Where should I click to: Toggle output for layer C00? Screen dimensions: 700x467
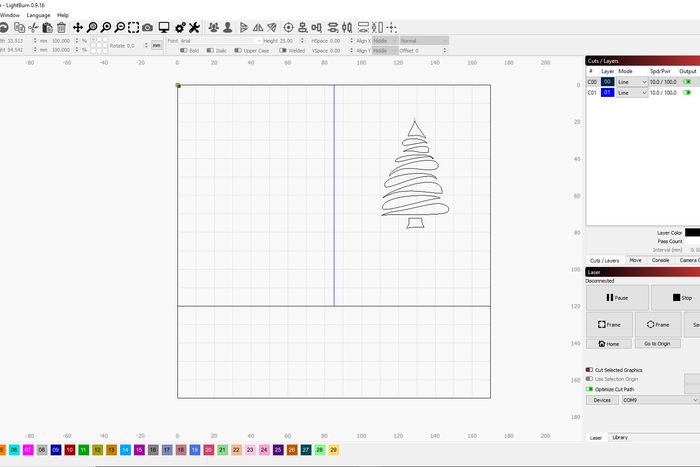[x=687, y=81]
